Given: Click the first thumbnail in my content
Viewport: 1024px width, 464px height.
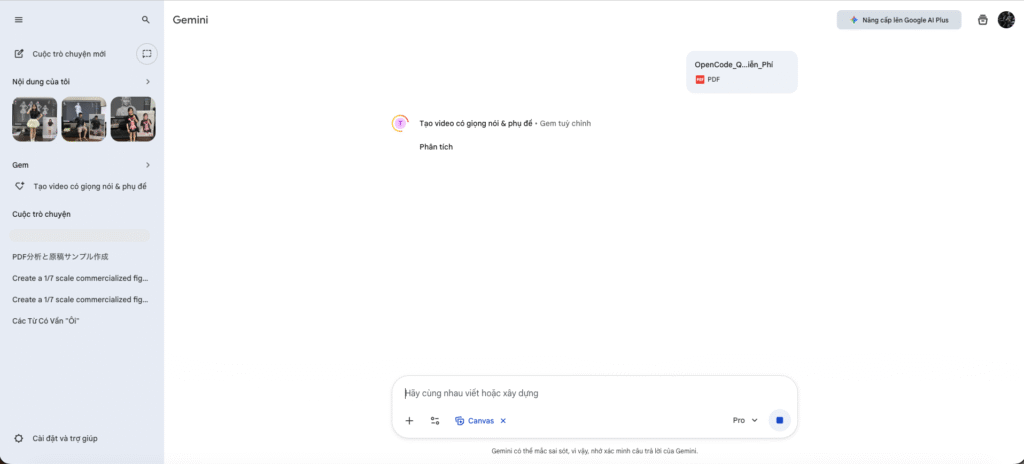Looking at the screenshot, I should 34,119.
